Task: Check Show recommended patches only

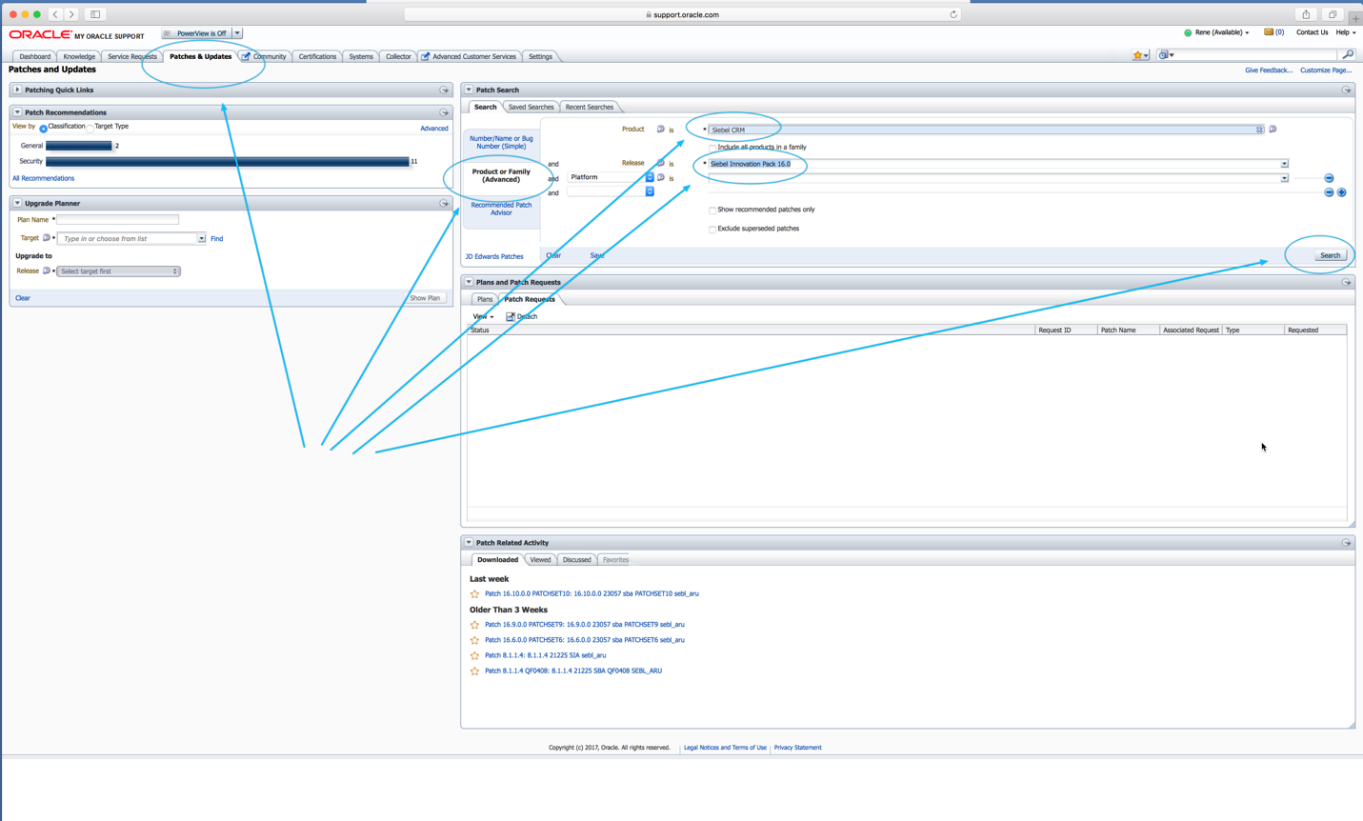Action: pyautogui.click(x=712, y=211)
